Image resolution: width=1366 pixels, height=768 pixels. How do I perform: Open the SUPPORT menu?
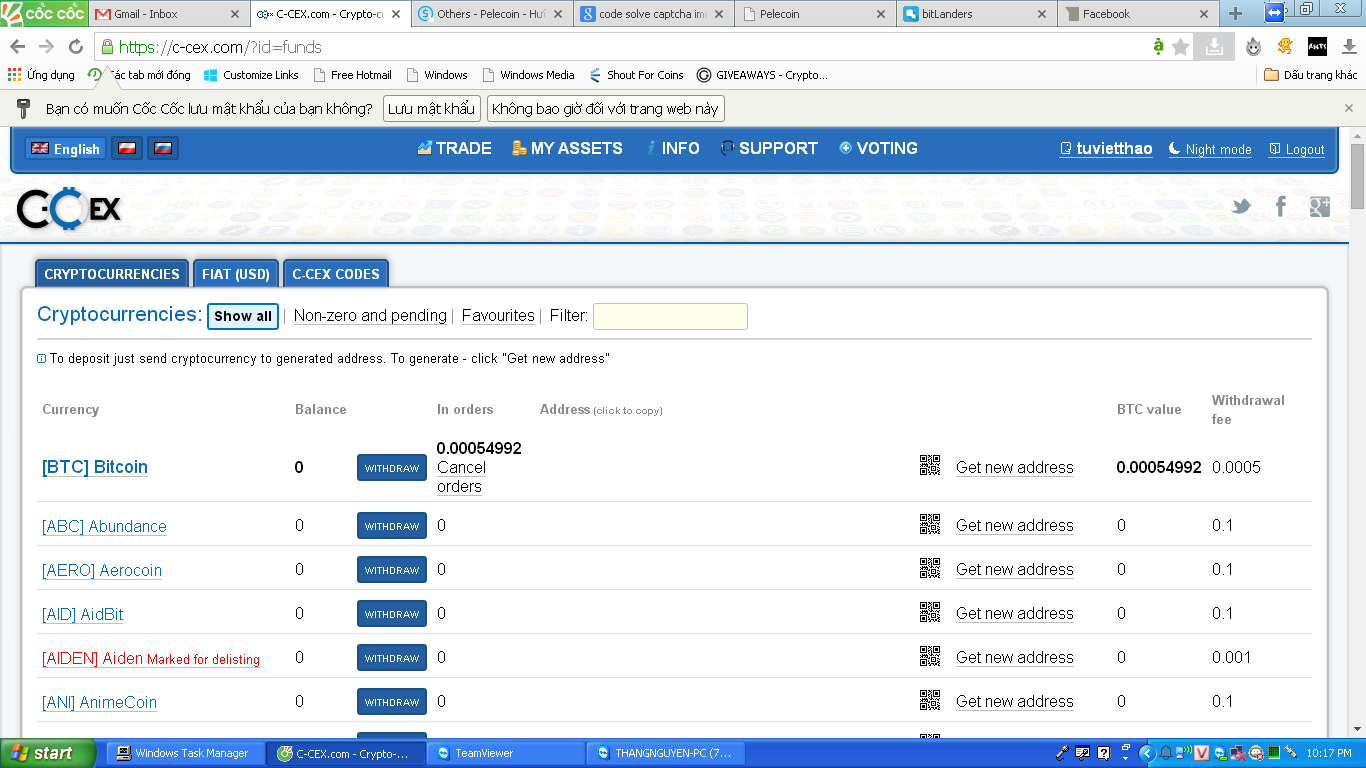[x=769, y=148]
